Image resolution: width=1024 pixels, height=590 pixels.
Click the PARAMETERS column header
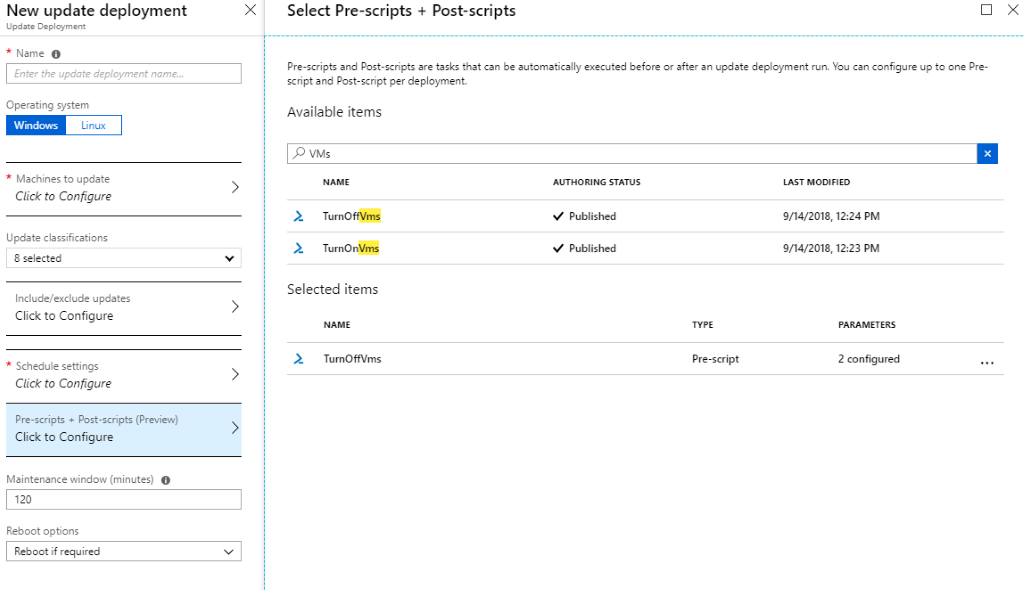(x=867, y=325)
